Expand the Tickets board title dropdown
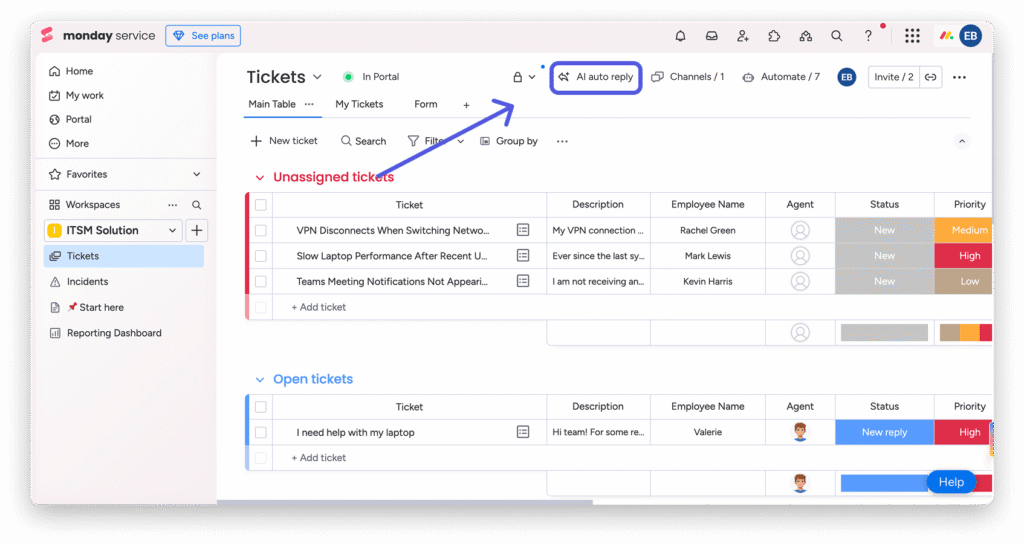 click(x=317, y=77)
